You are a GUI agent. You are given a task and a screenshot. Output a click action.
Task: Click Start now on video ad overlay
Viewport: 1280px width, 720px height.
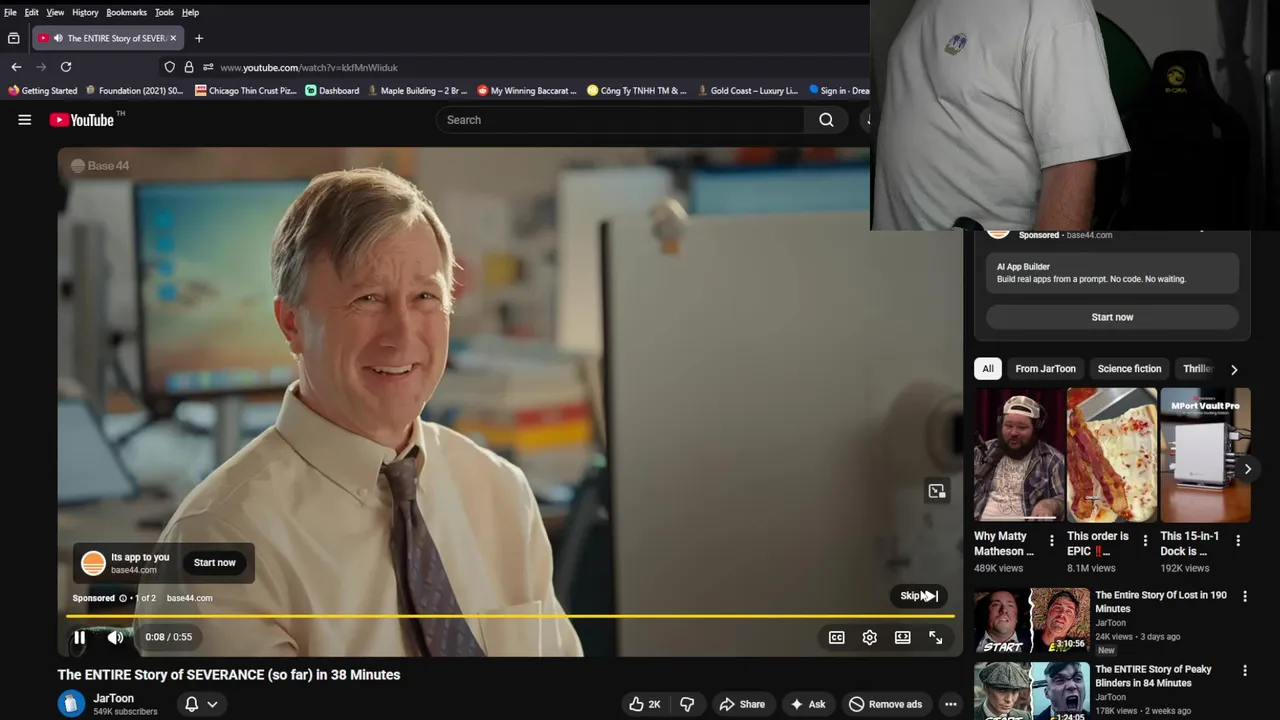[215, 563]
